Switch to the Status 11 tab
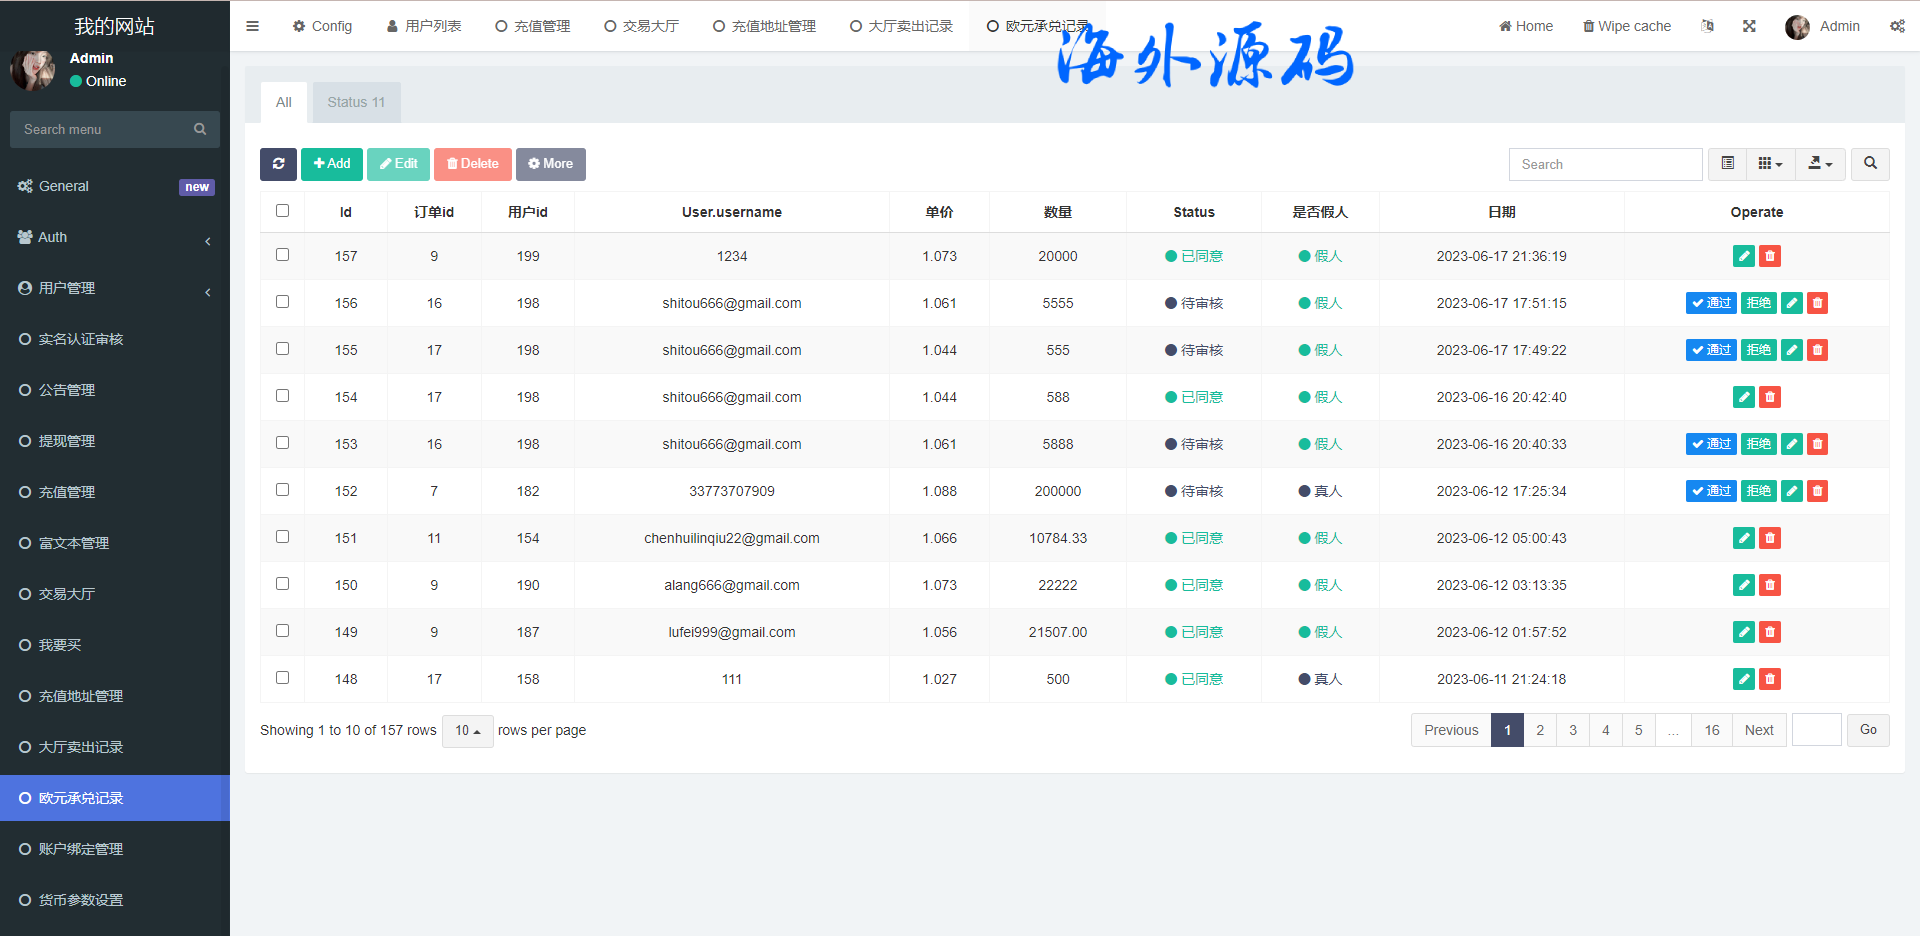 coord(356,102)
